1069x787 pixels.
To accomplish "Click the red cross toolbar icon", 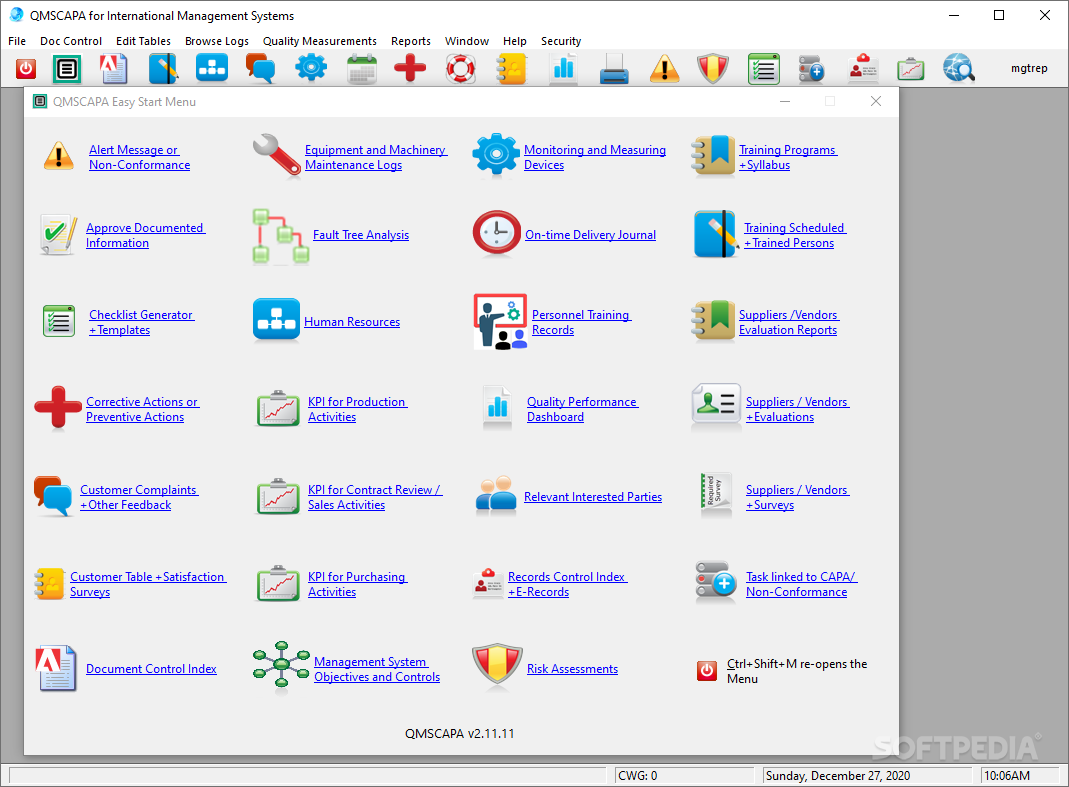I will 410,68.
